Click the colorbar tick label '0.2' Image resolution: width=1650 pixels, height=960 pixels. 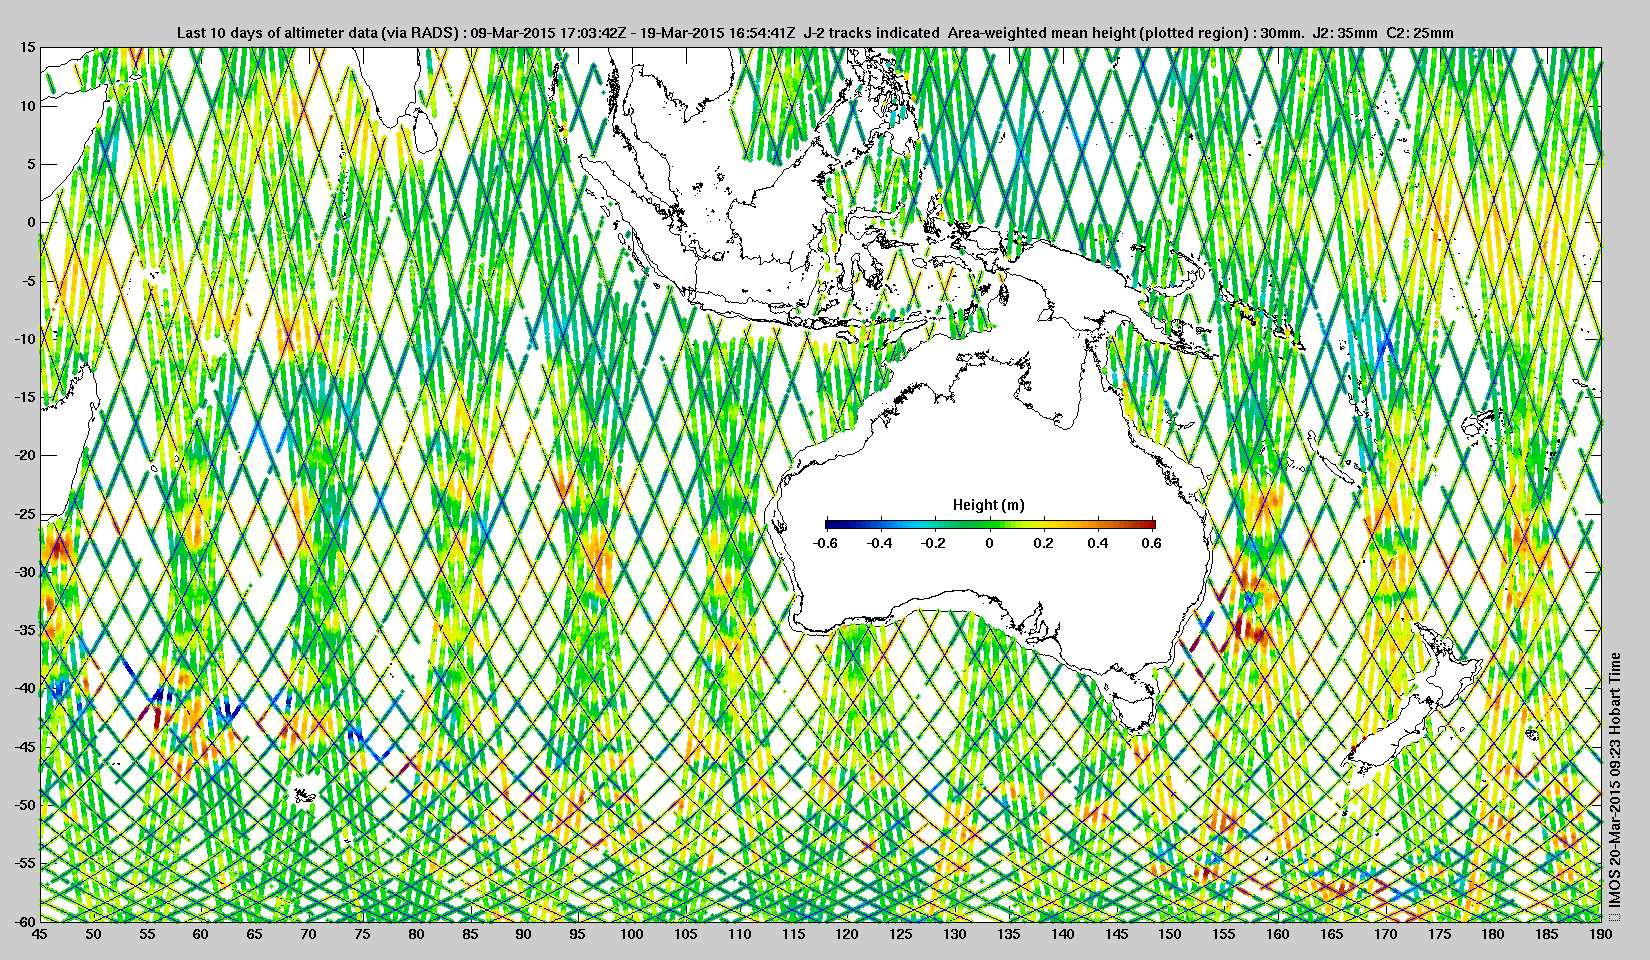click(1044, 543)
